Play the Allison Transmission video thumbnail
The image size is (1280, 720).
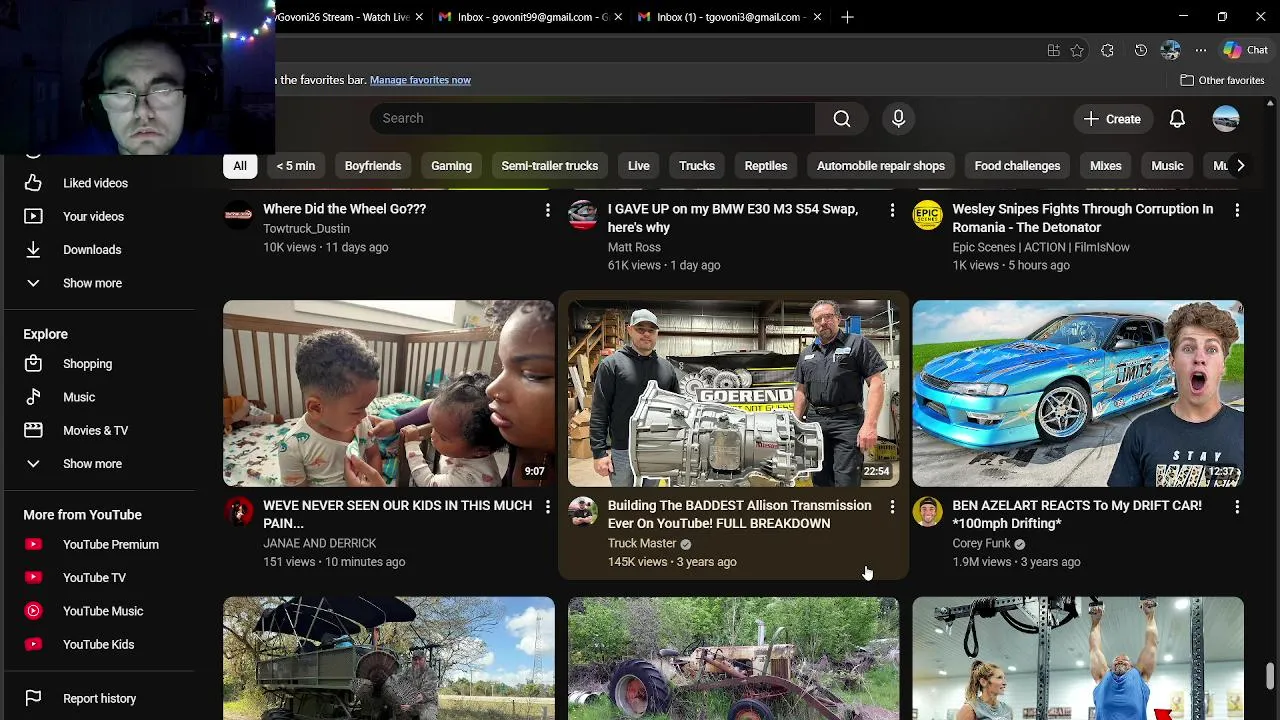click(733, 394)
